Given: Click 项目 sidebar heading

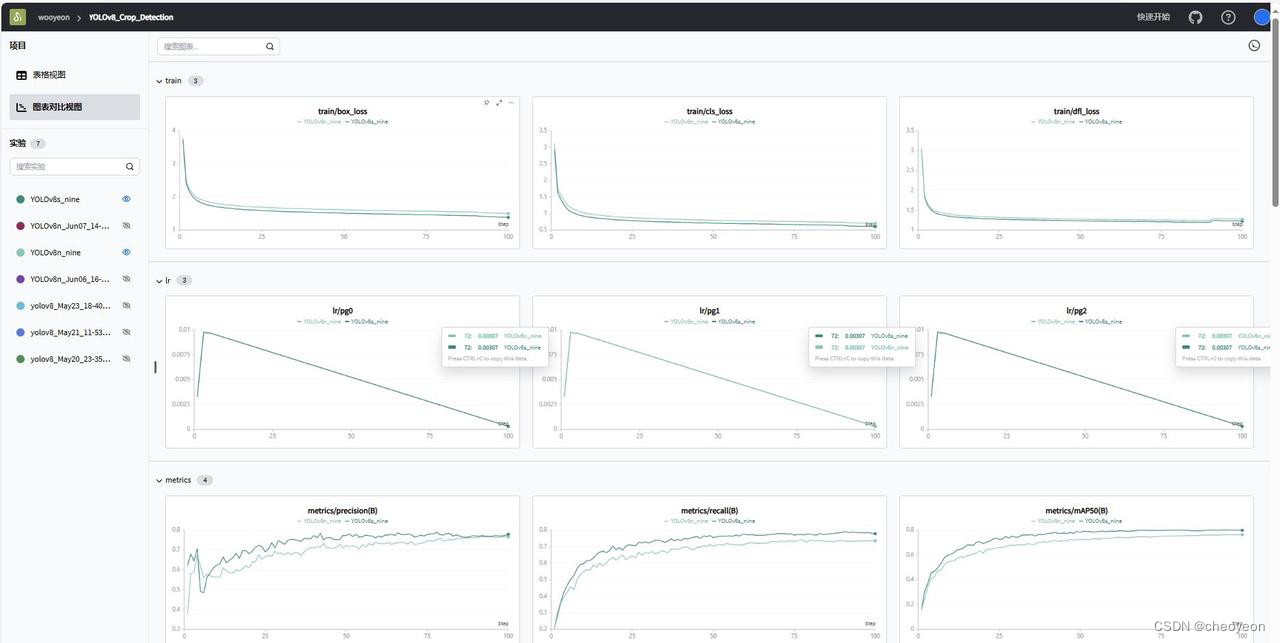Looking at the screenshot, I should click(x=18, y=45).
